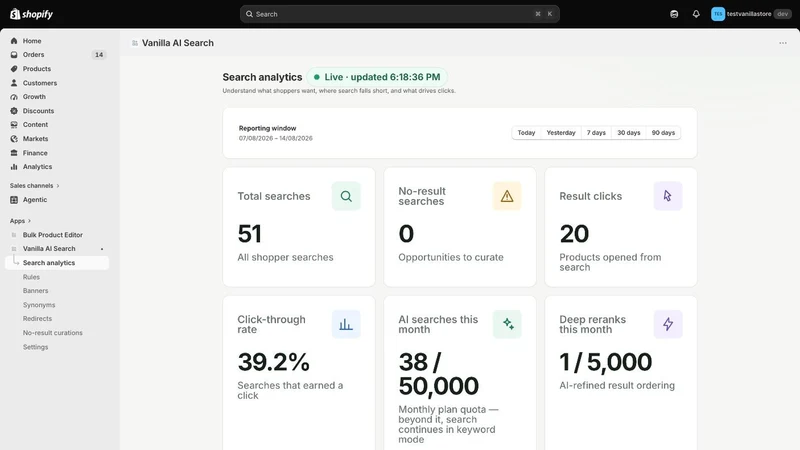Click the dev badge in top bar
800x450 pixels.
click(x=783, y=14)
